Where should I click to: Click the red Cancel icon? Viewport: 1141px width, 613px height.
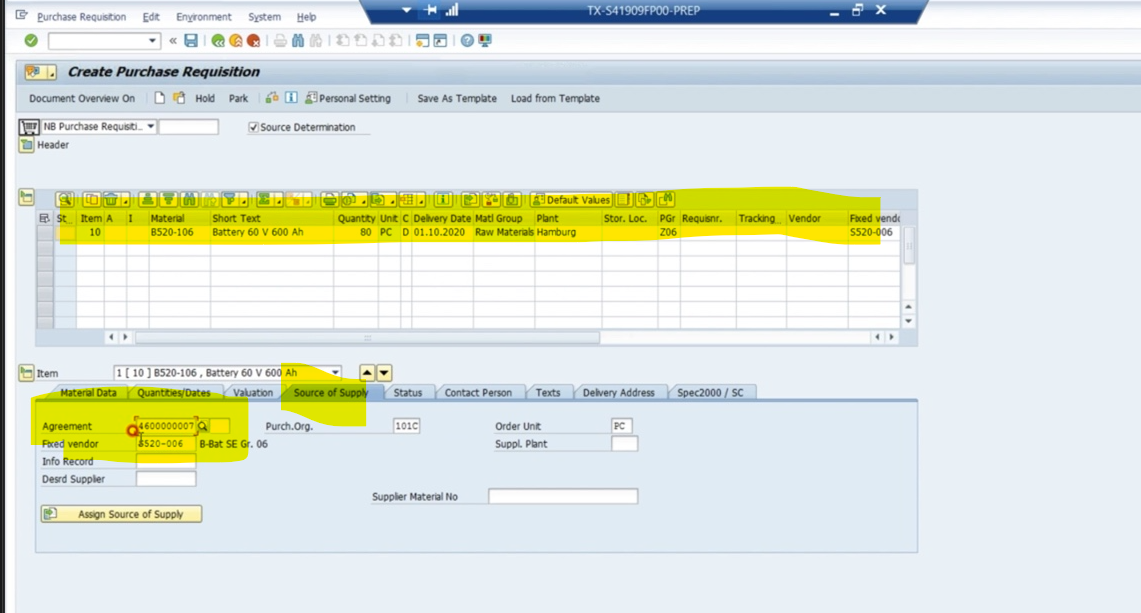coord(253,41)
